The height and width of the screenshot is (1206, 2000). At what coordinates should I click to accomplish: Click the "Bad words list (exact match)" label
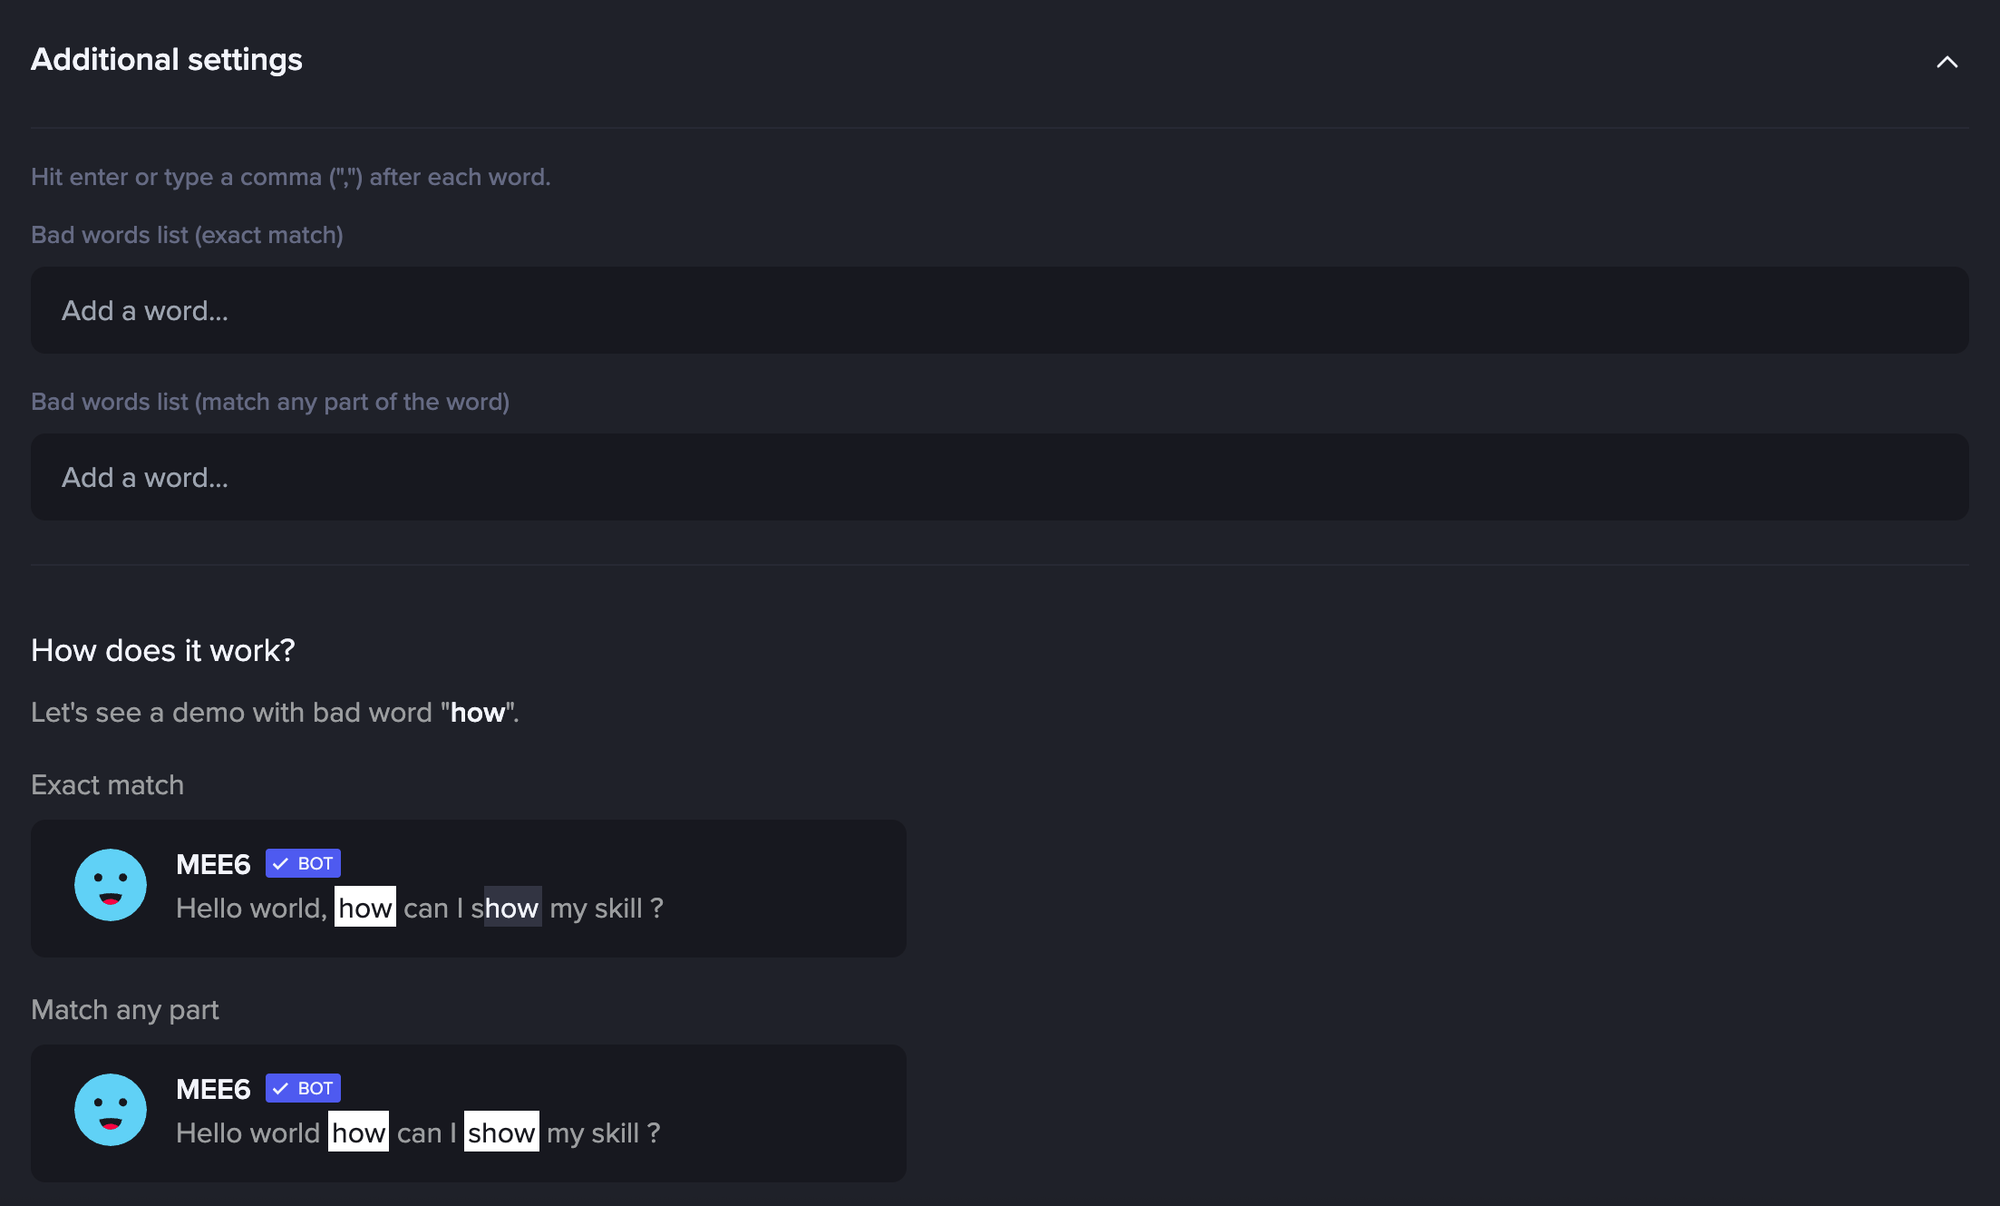coord(187,235)
